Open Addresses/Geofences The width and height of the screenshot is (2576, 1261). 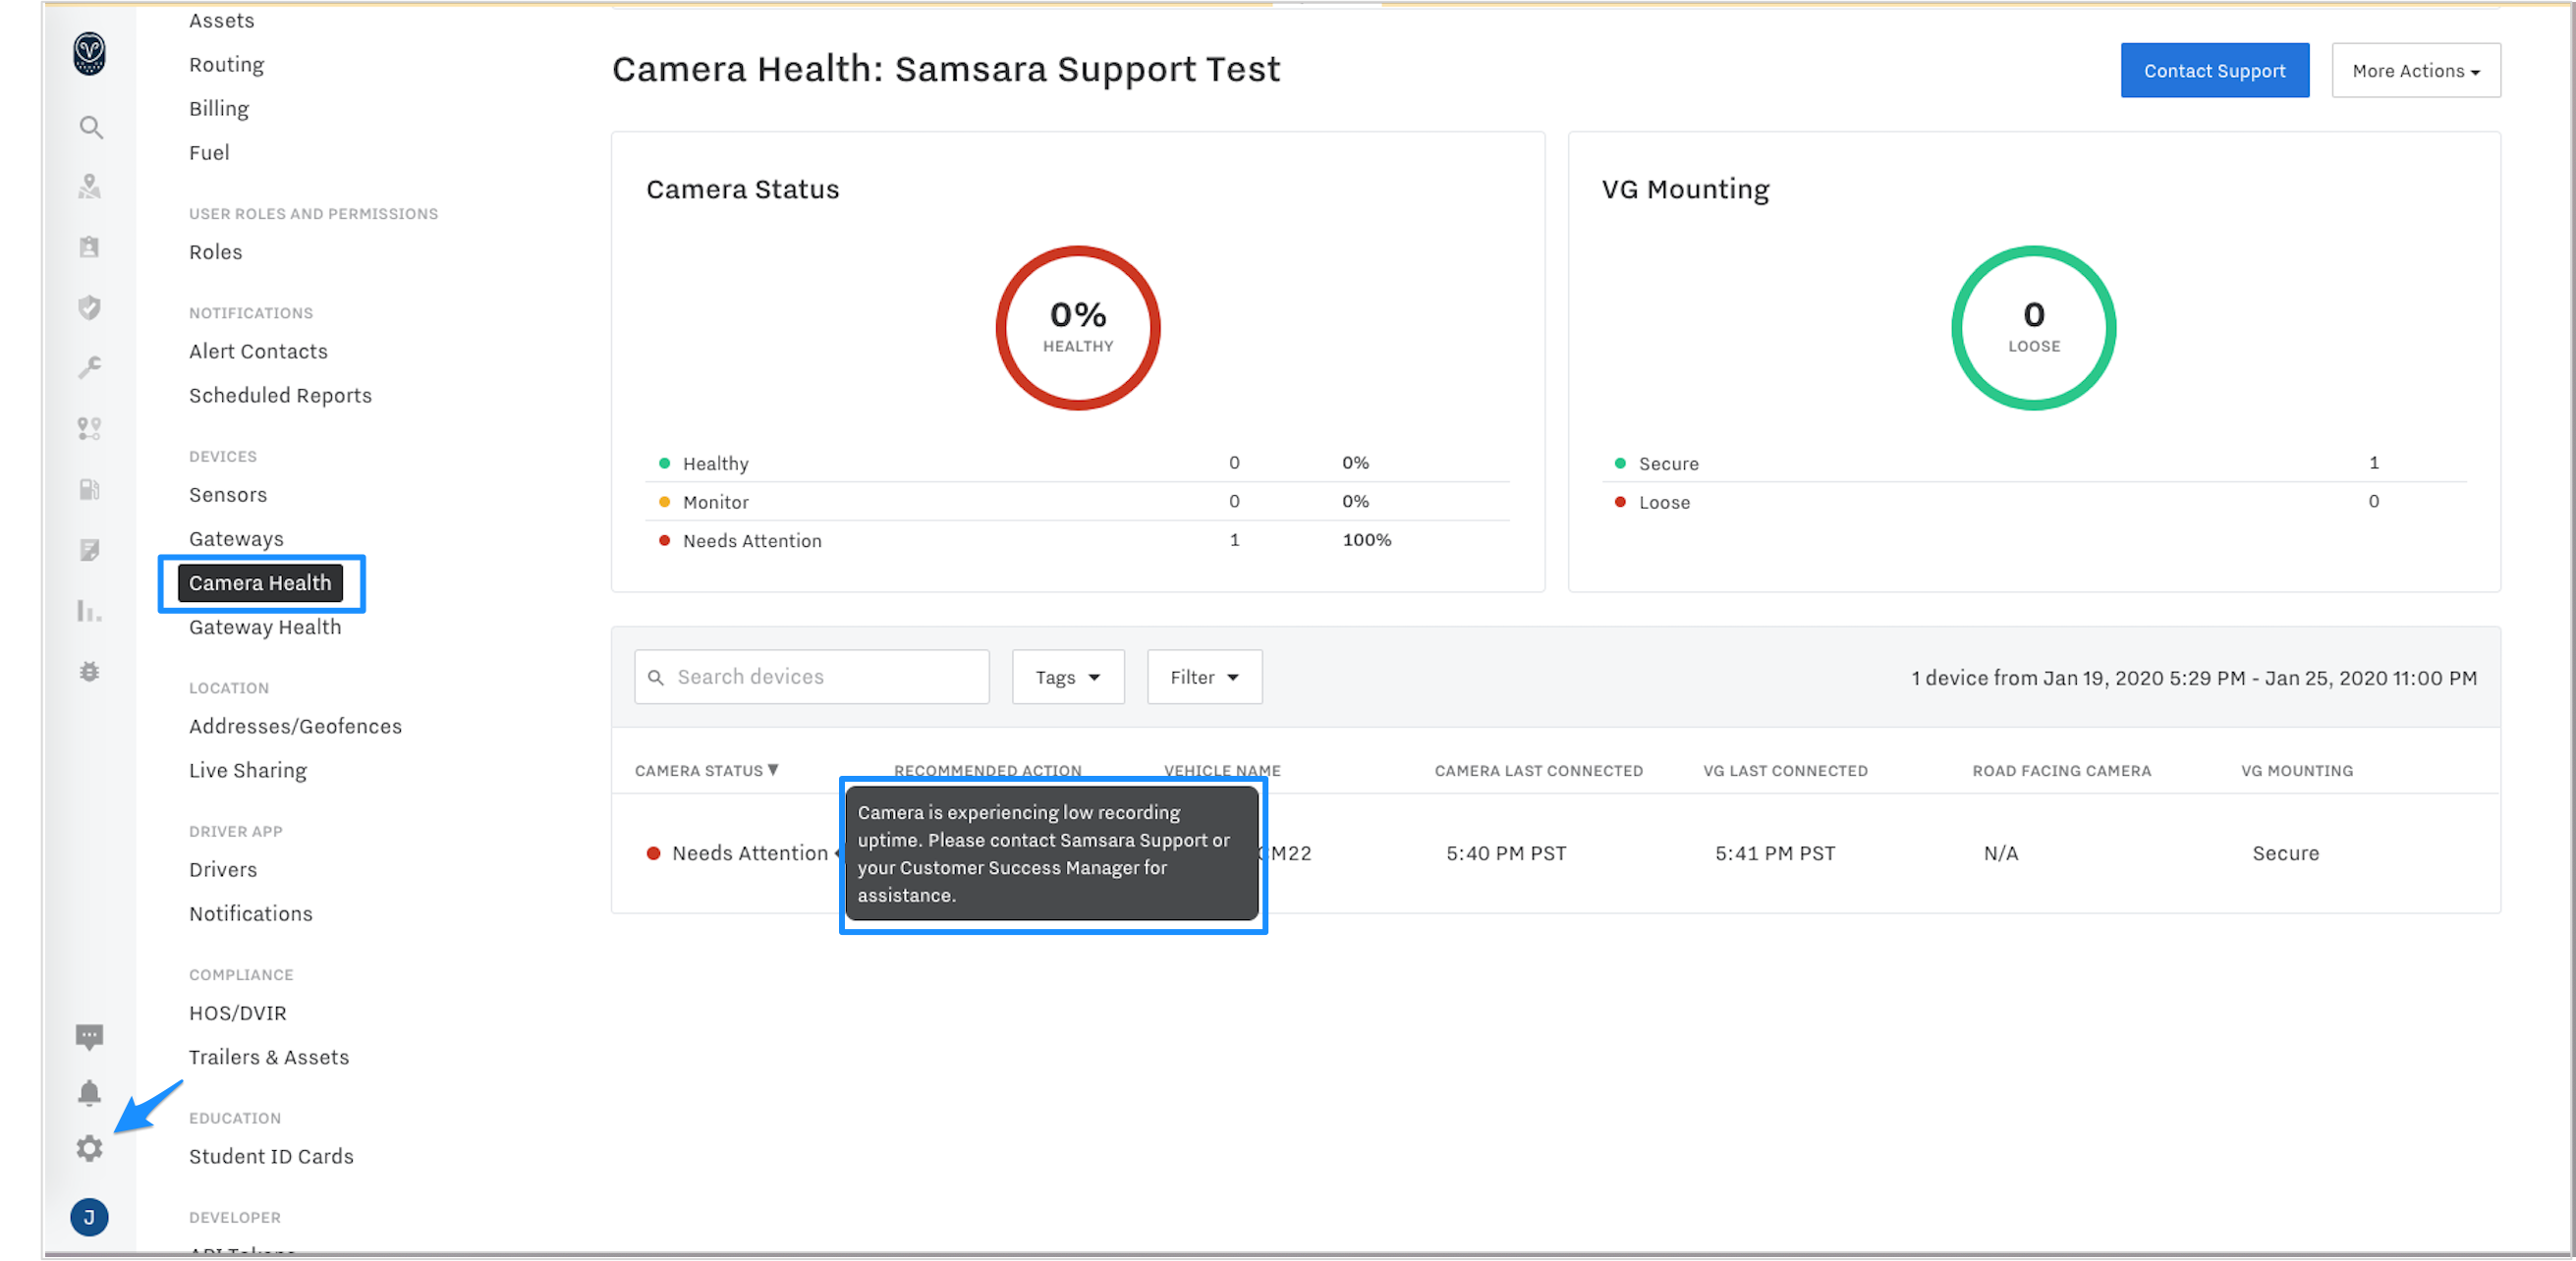coord(296,726)
